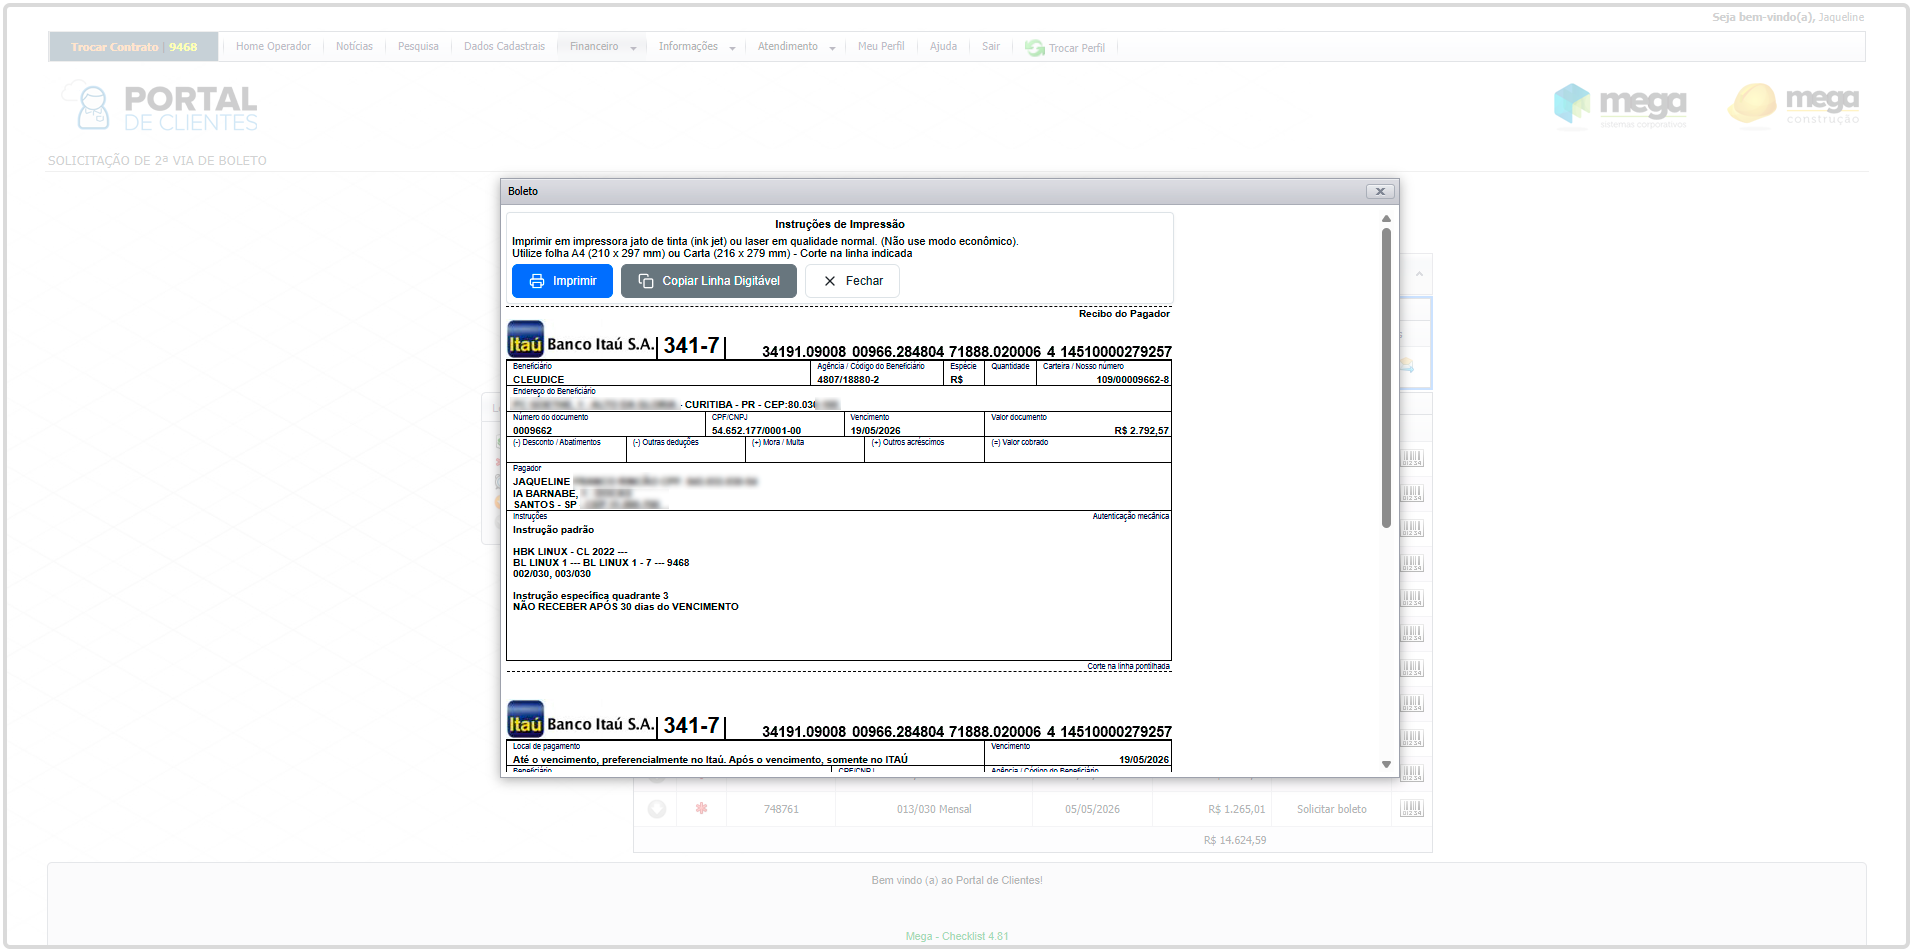Click the barcode icon in the 748761 row

[x=1411, y=809]
